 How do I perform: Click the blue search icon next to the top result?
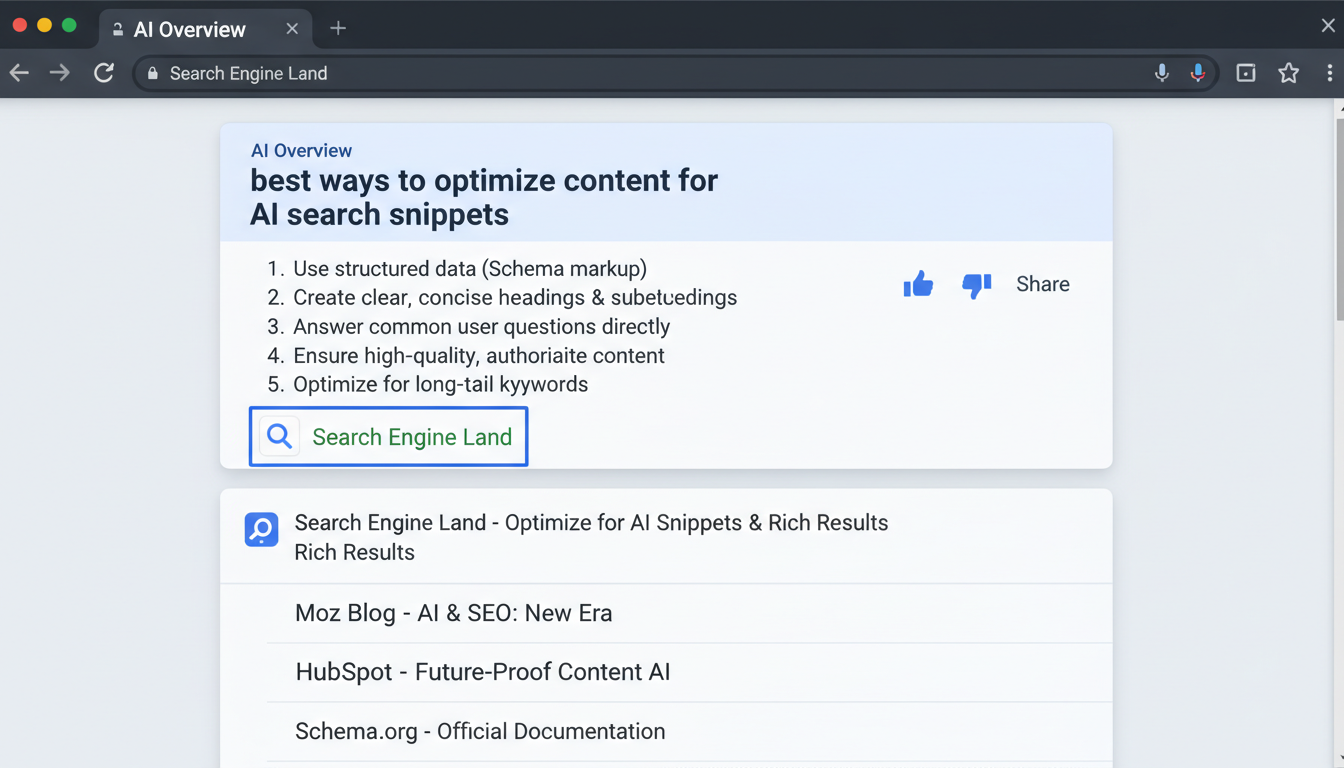[x=261, y=530]
